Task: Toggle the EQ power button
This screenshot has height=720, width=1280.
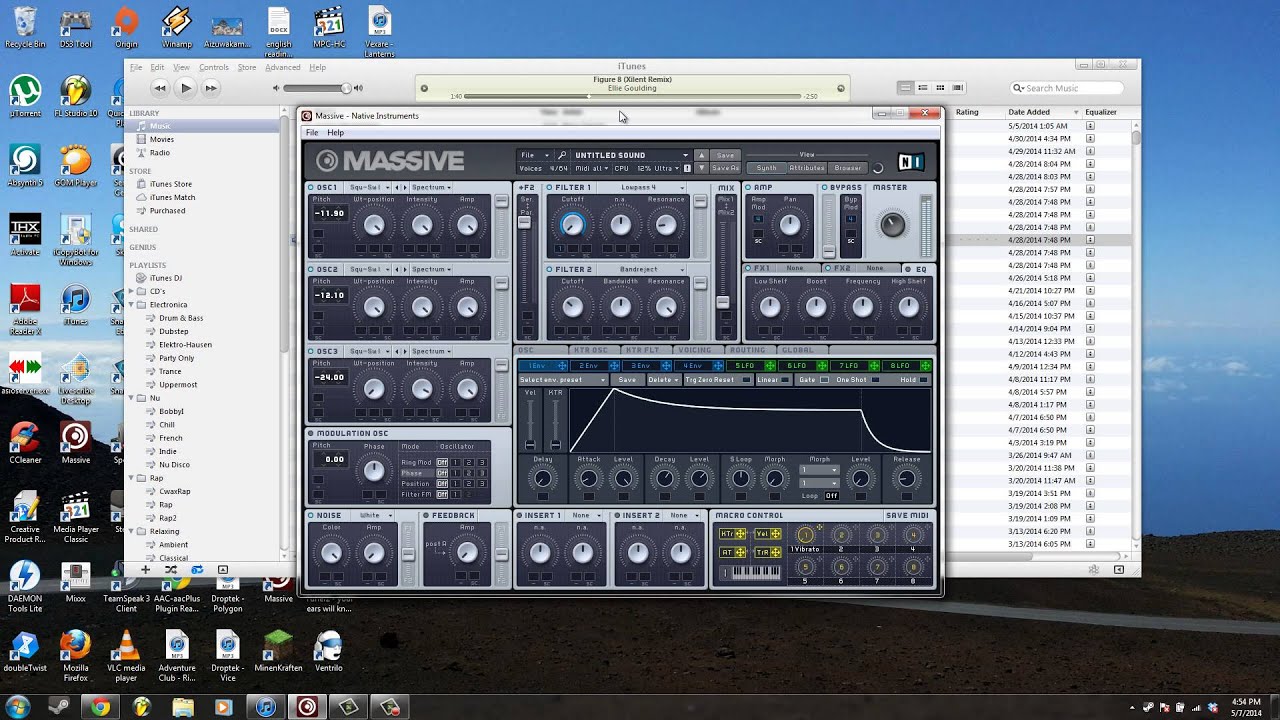Action: [908, 269]
